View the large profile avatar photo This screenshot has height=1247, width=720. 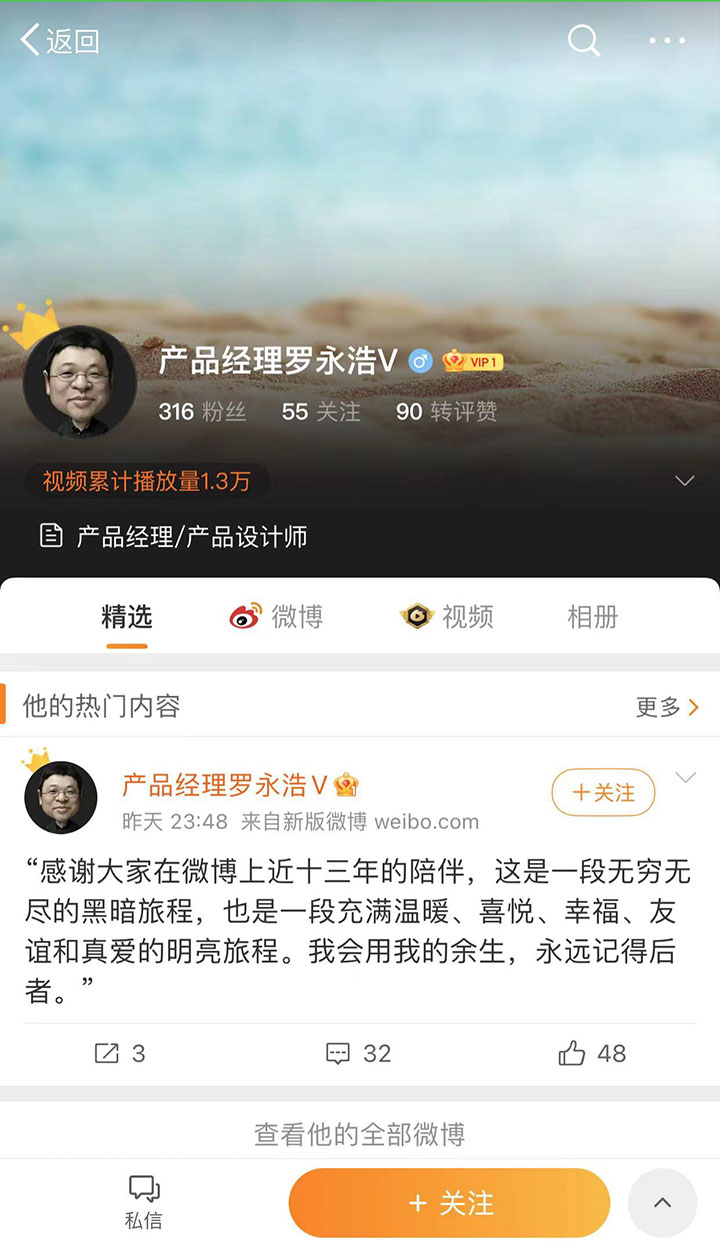tap(80, 381)
